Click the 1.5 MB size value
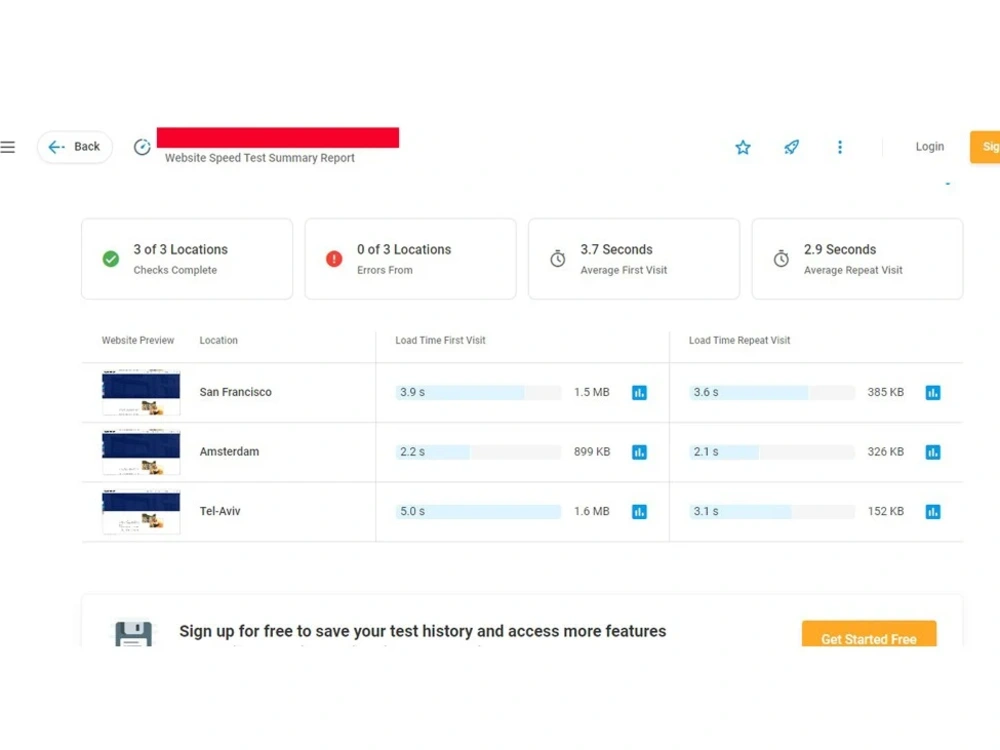This screenshot has width=1000, height=750. click(592, 392)
